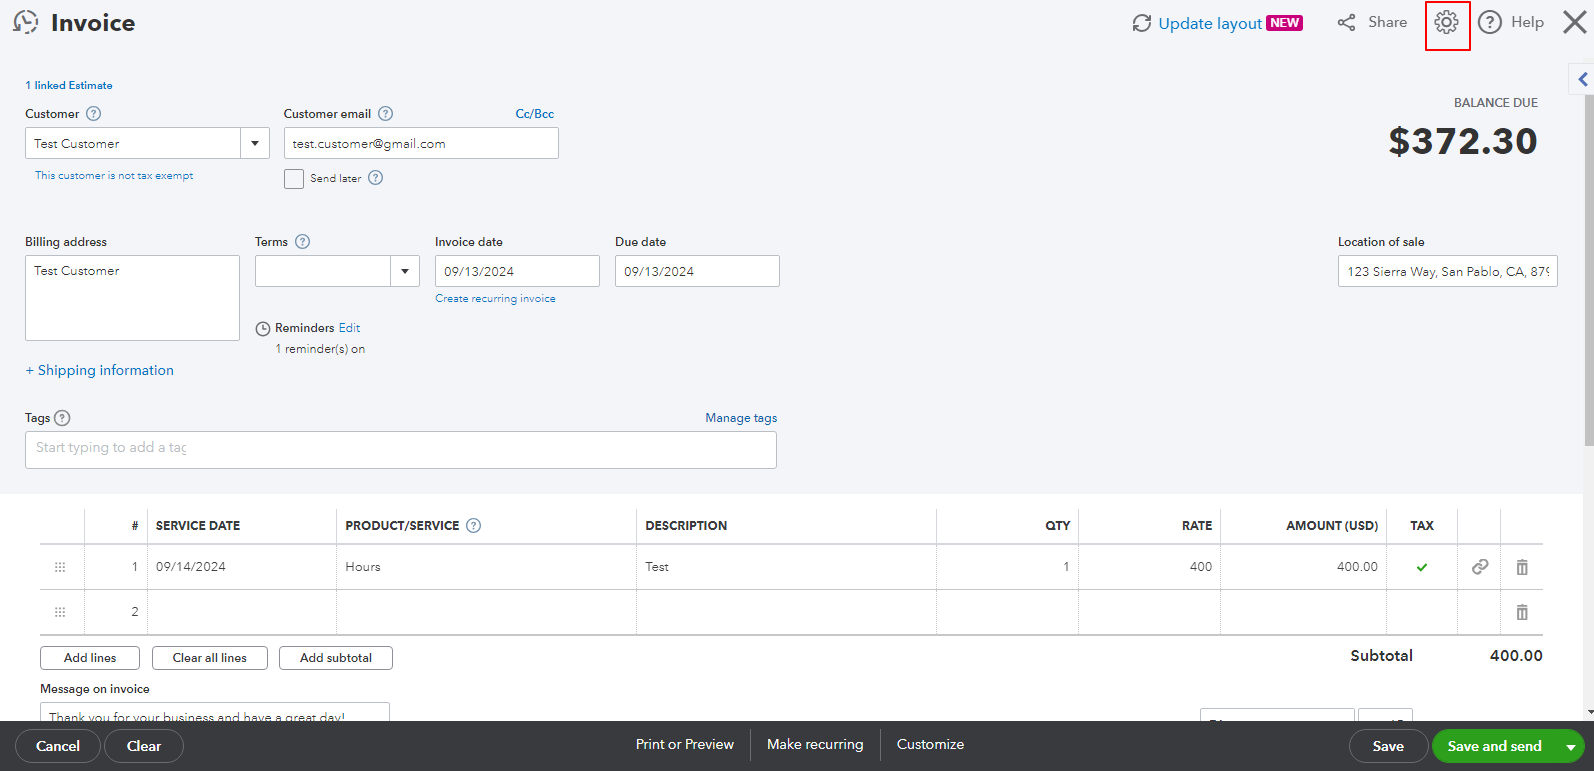
Task: Click the Share icon
Action: click(1347, 23)
